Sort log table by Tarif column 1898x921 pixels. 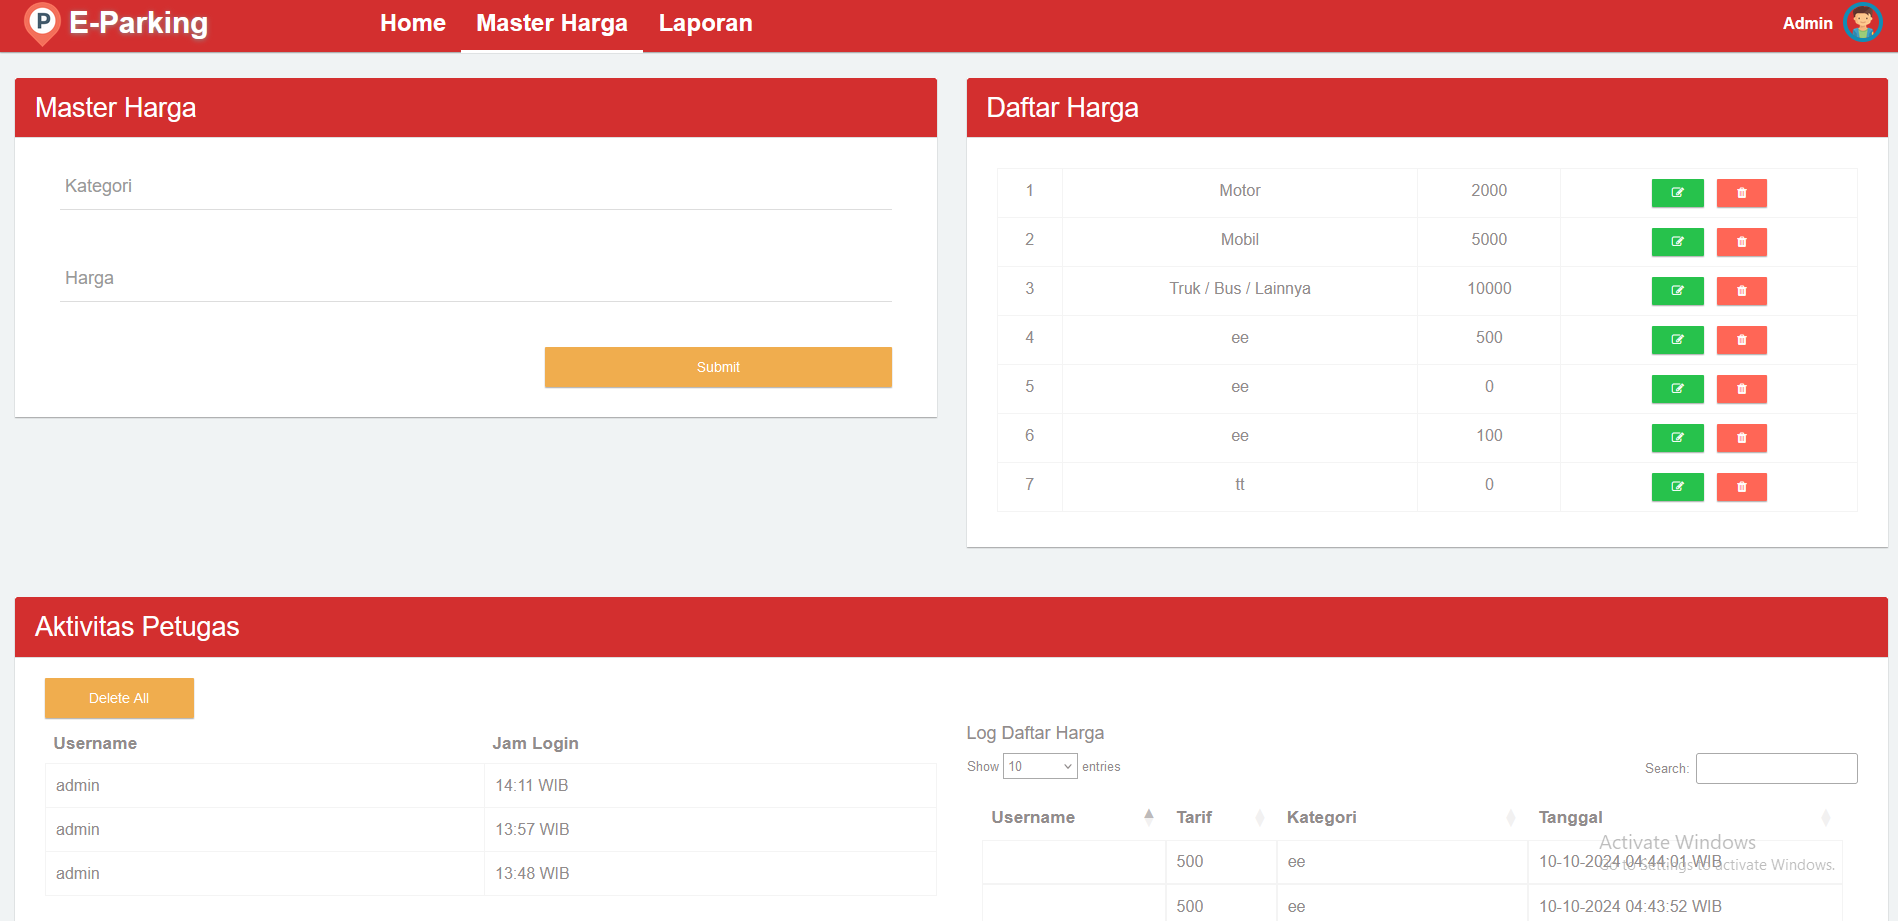[1194, 817]
